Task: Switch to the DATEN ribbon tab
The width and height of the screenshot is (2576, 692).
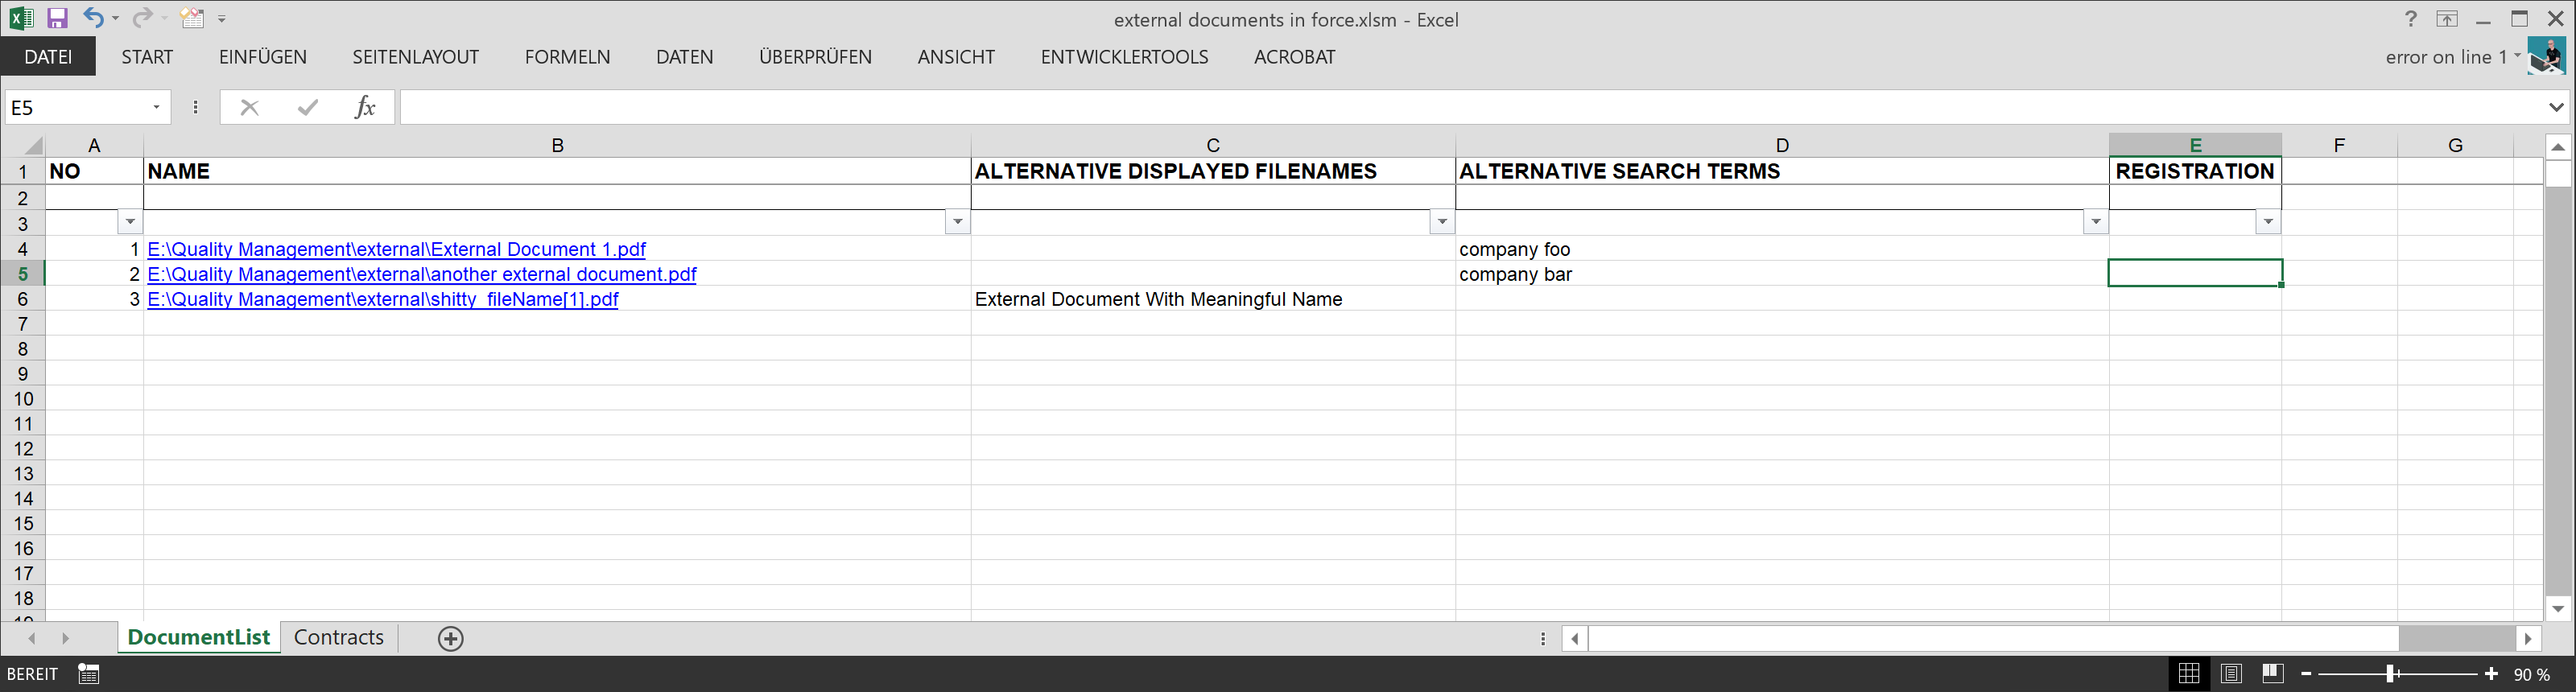Action: click(x=684, y=57)
